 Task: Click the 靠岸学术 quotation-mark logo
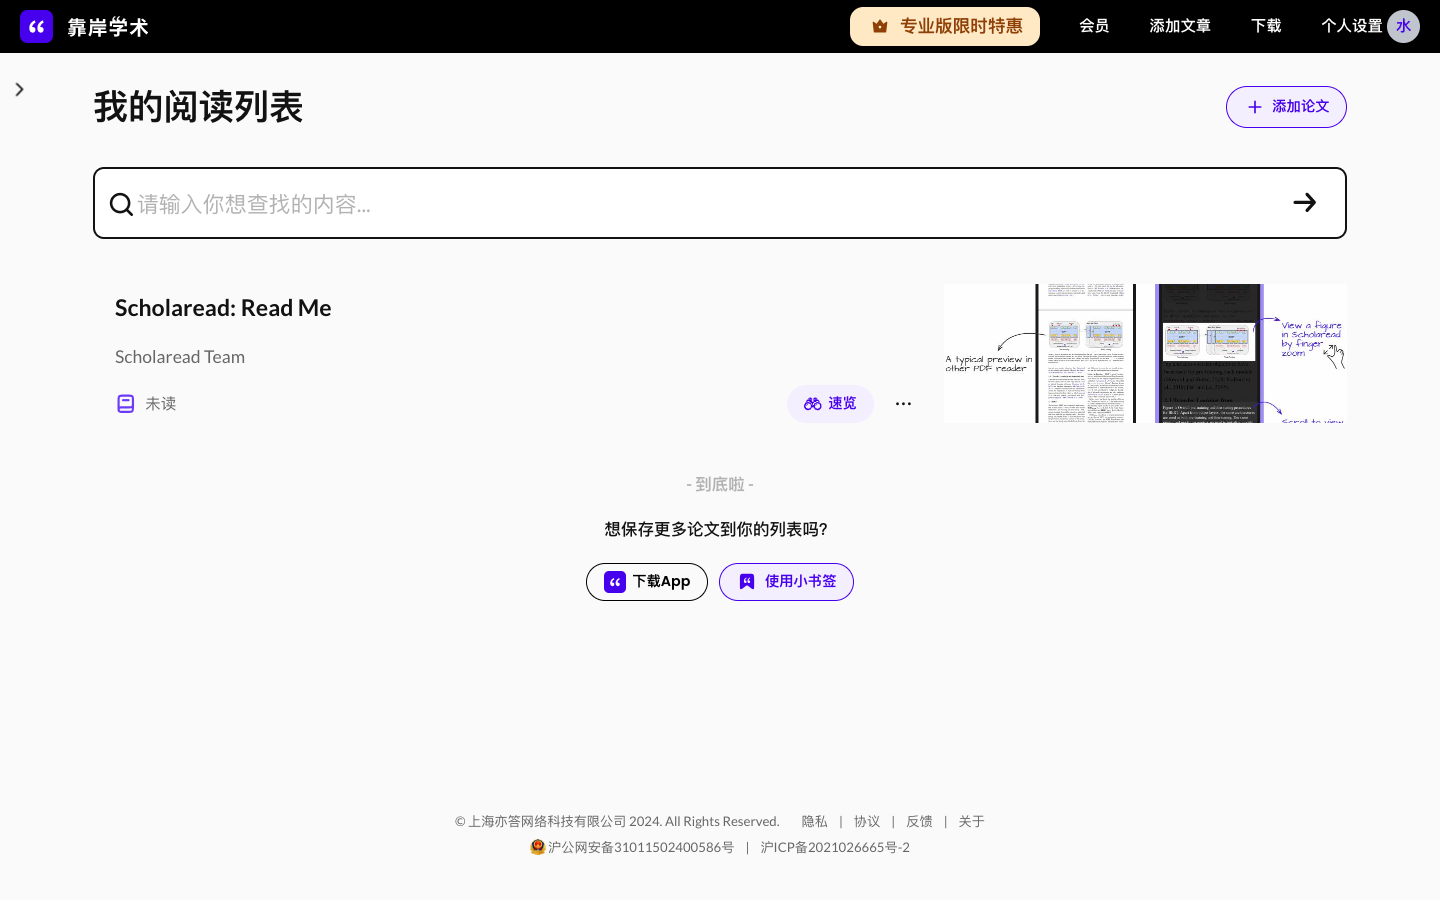coord(37,26)
